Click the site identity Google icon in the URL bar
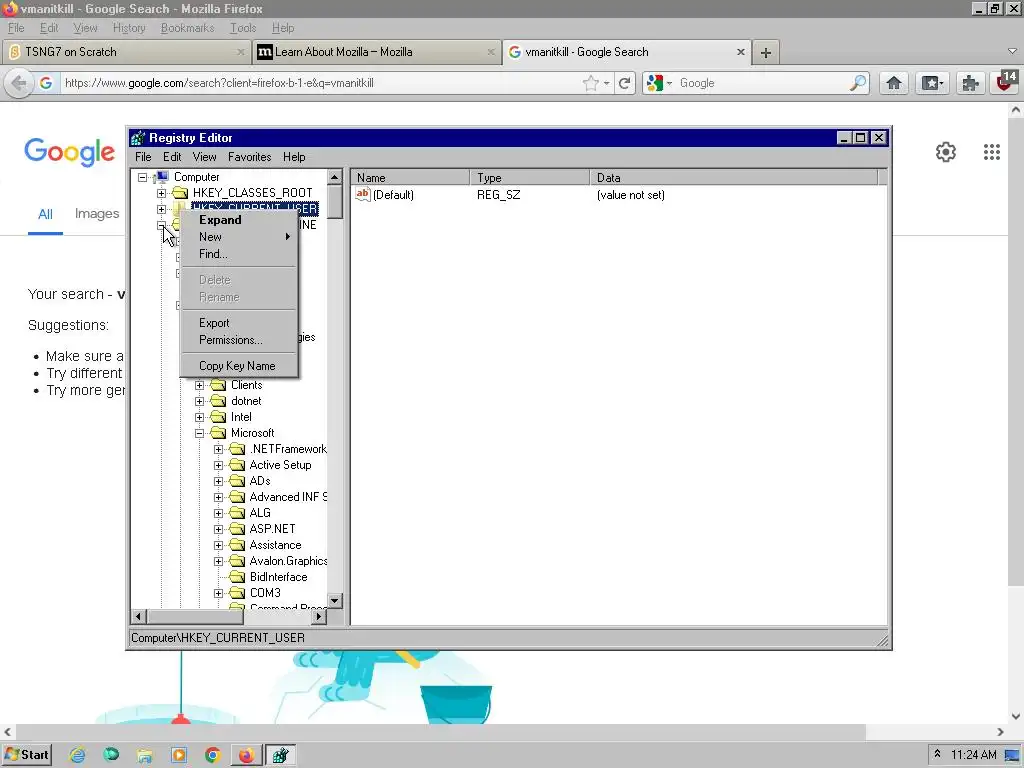The image size is (1024, 768). [46, 83]
